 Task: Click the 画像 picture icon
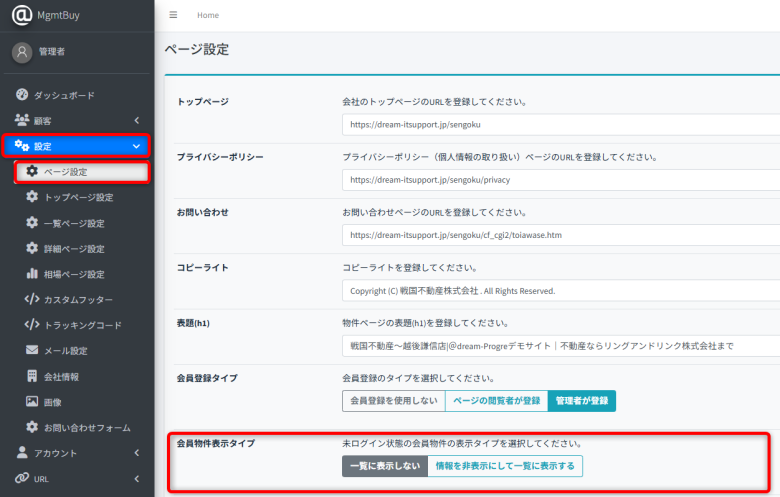pos(32,402)
